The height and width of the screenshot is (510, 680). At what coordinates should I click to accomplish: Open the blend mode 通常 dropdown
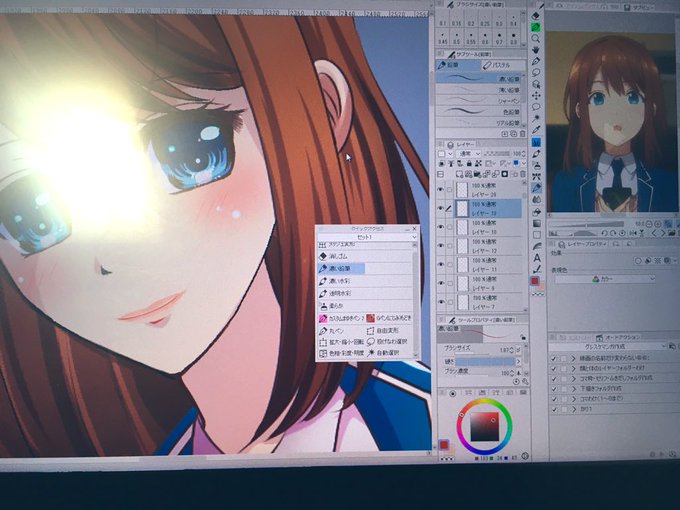pos(469,154)
